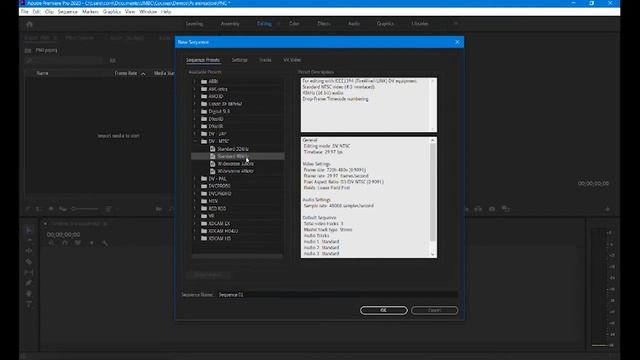Select the Slip tool
The width and height of the screenshot is (640, 360).
click(x=29, y=272)
